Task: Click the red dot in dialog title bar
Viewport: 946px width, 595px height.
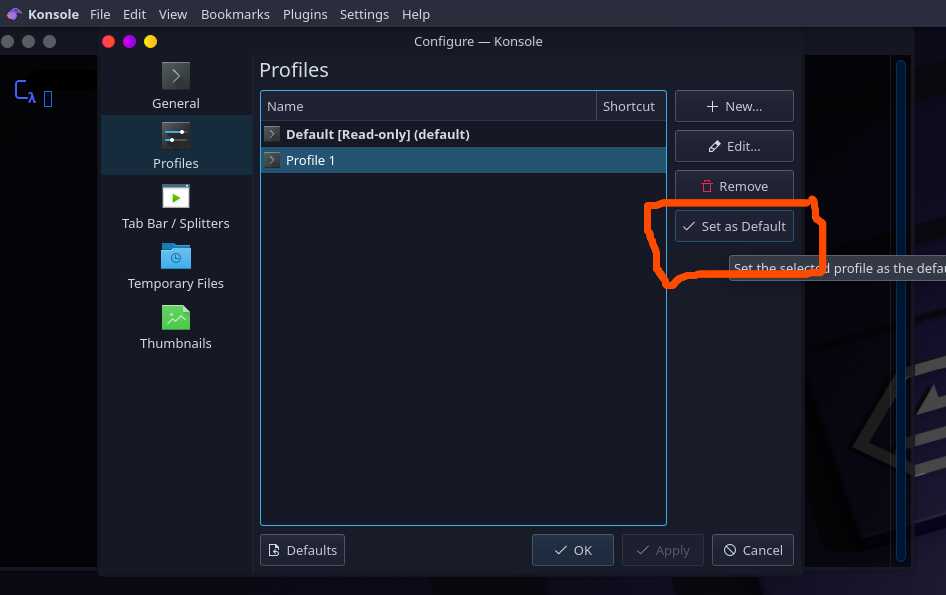Action: click(x=109, y=41)
